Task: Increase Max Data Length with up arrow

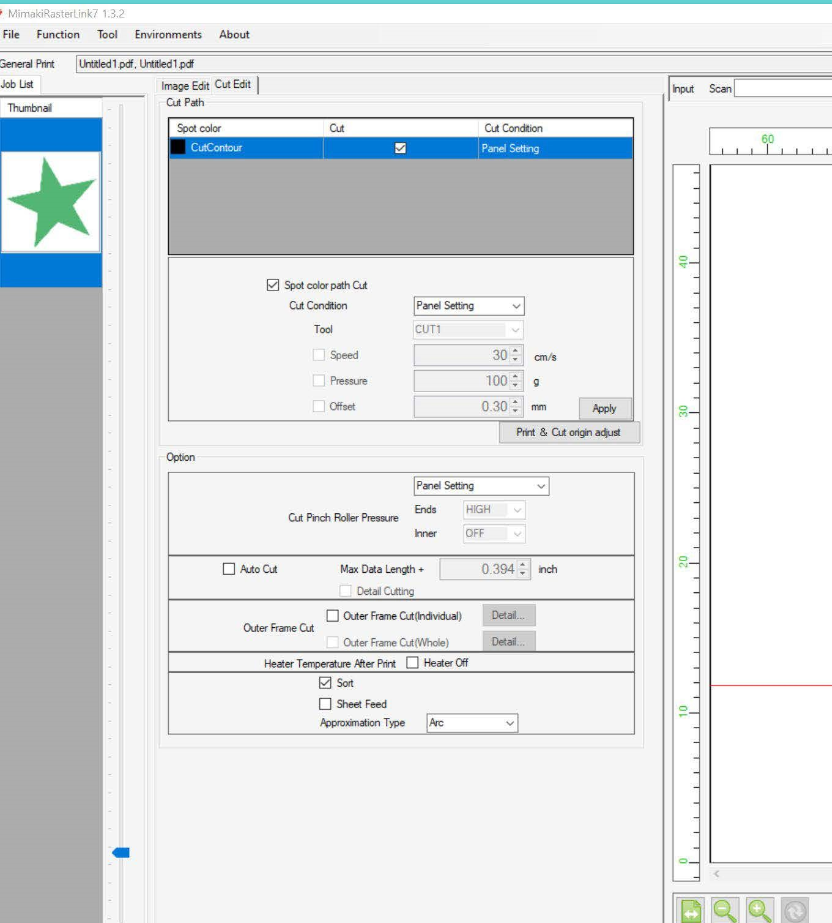Action: [x=523, y=565]
